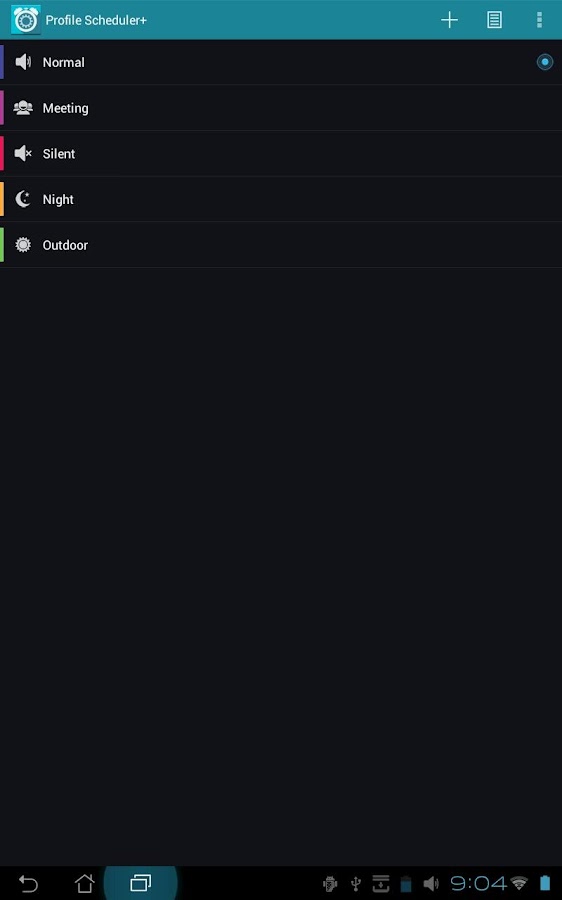Choose the Night profile entry
562x900 pixels.
pos(281,199)
